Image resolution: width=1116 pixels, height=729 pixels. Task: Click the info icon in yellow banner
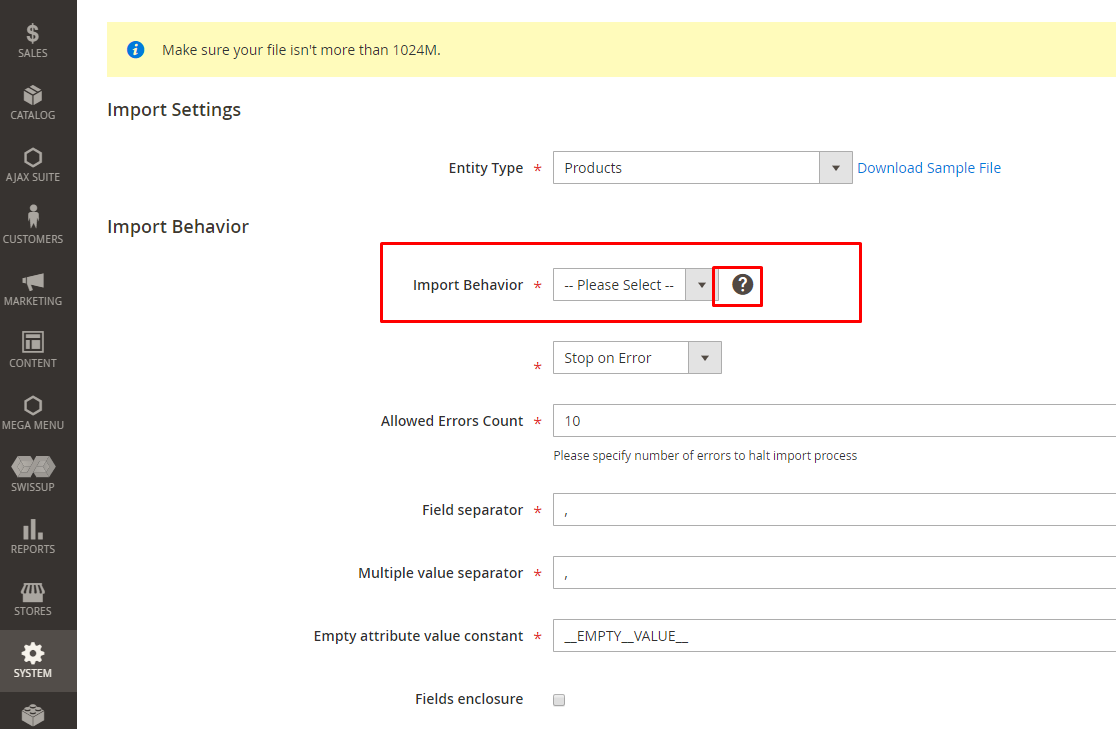(135, 49)
